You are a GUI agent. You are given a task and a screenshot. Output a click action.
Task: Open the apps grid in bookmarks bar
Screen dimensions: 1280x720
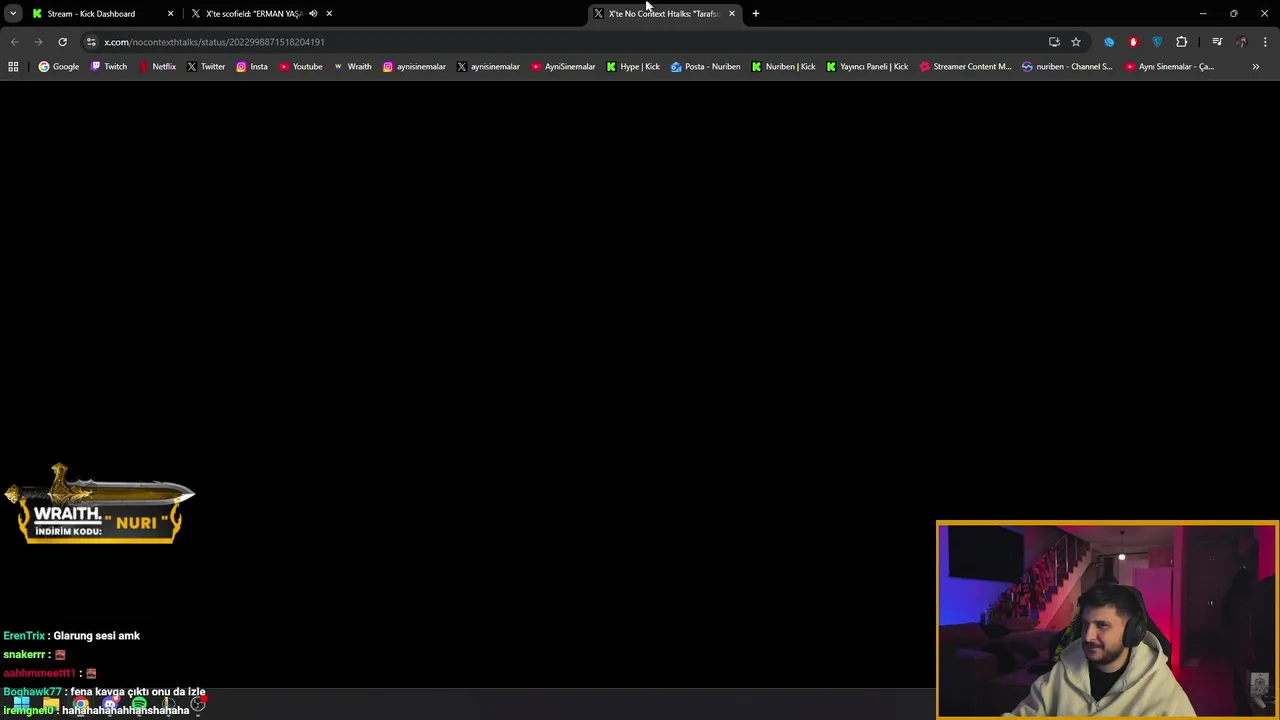coord(13,67)
